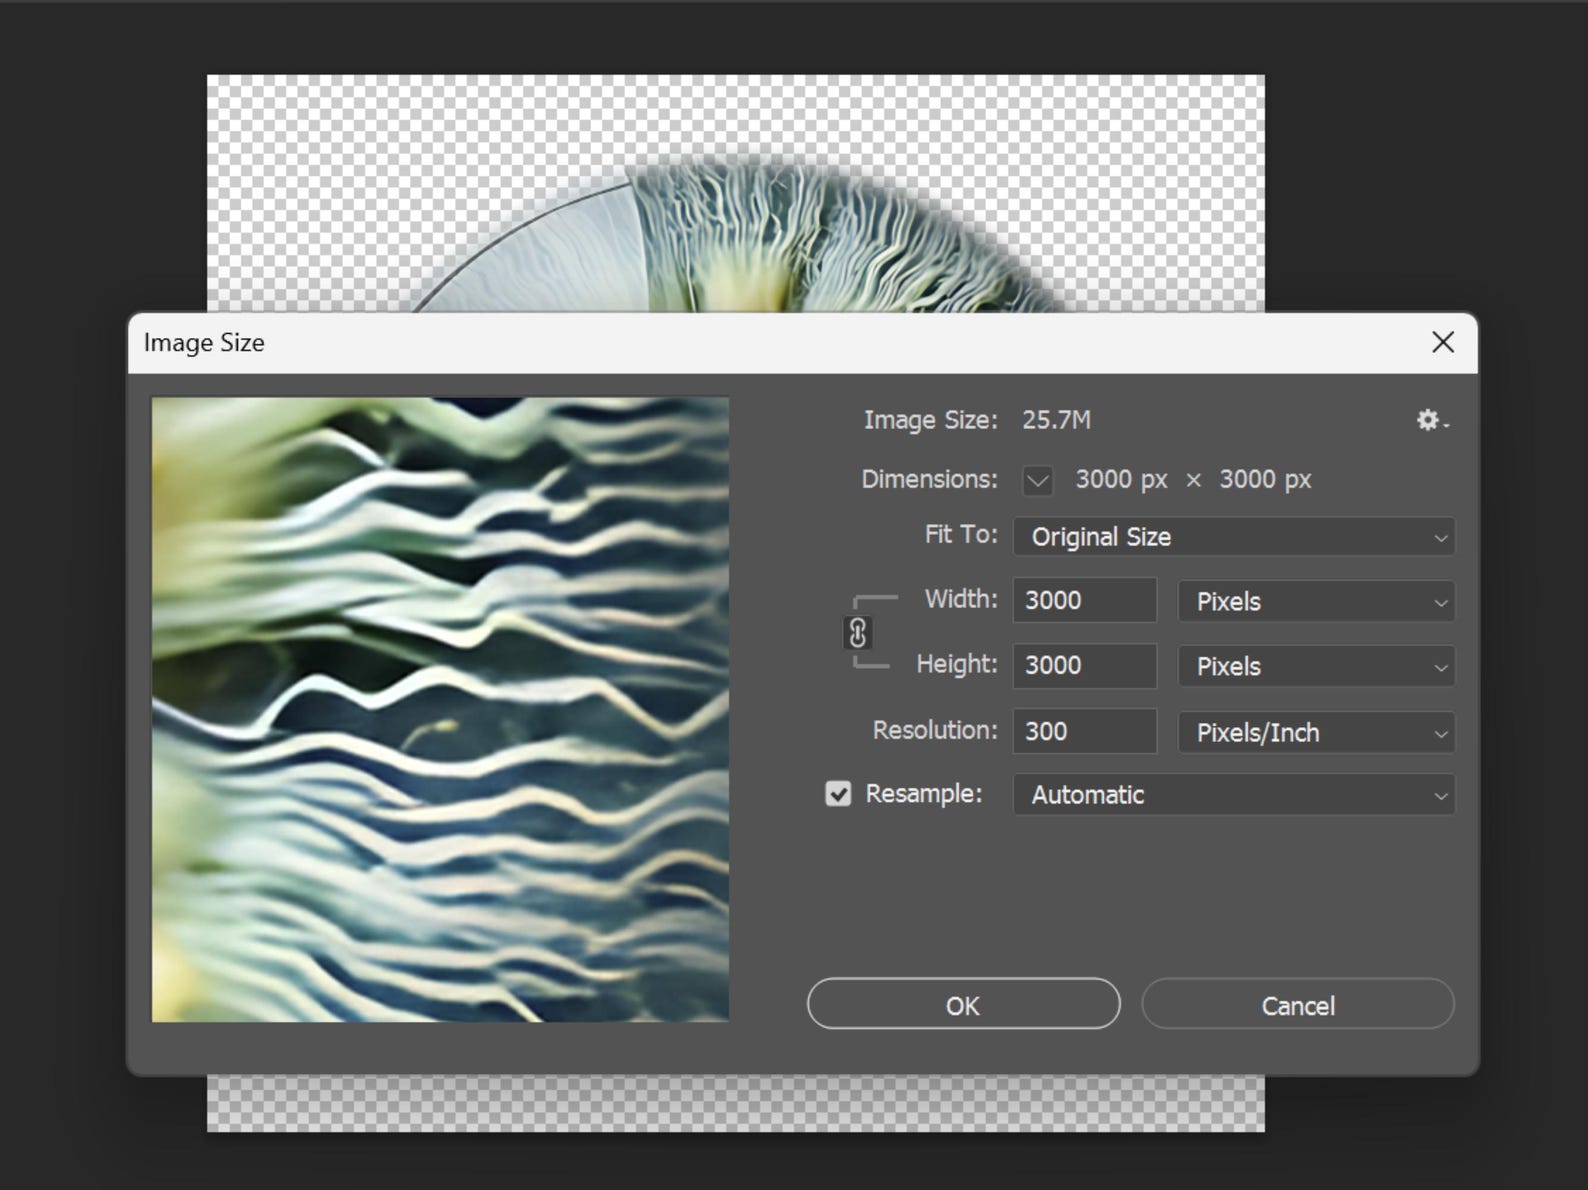The width and height of the screenshot is (1588, 1190).
Task: Close the Image Size dialog window
Action: click(x=1443, y=343)
